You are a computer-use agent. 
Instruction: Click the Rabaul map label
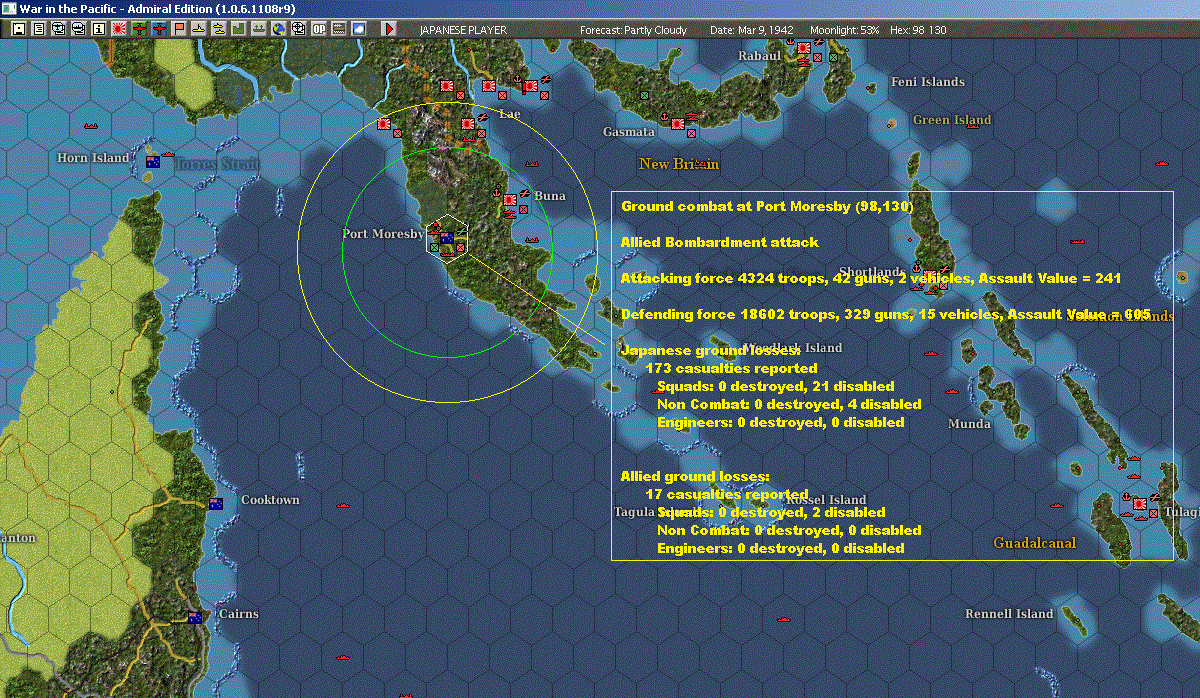coord(759,56)
